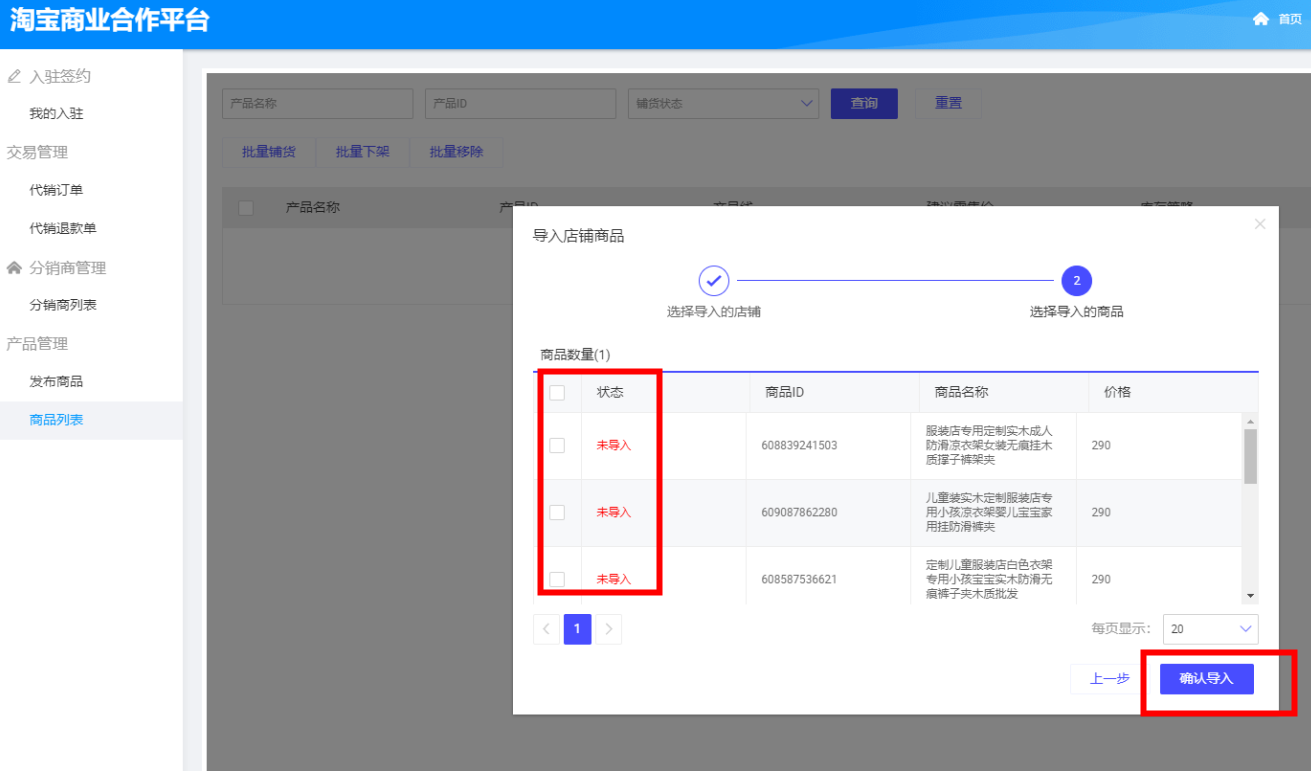Open 代销退款单 in the sidebar
Image resolution: width=1311 pixels, height=771 pixels.
click(x=63, y=228)
